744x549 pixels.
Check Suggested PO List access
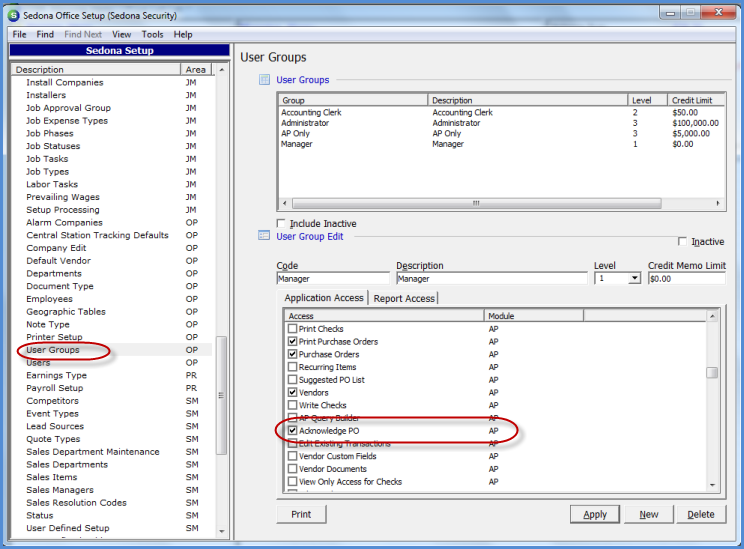pyautogui.click(x=293, y=380)
